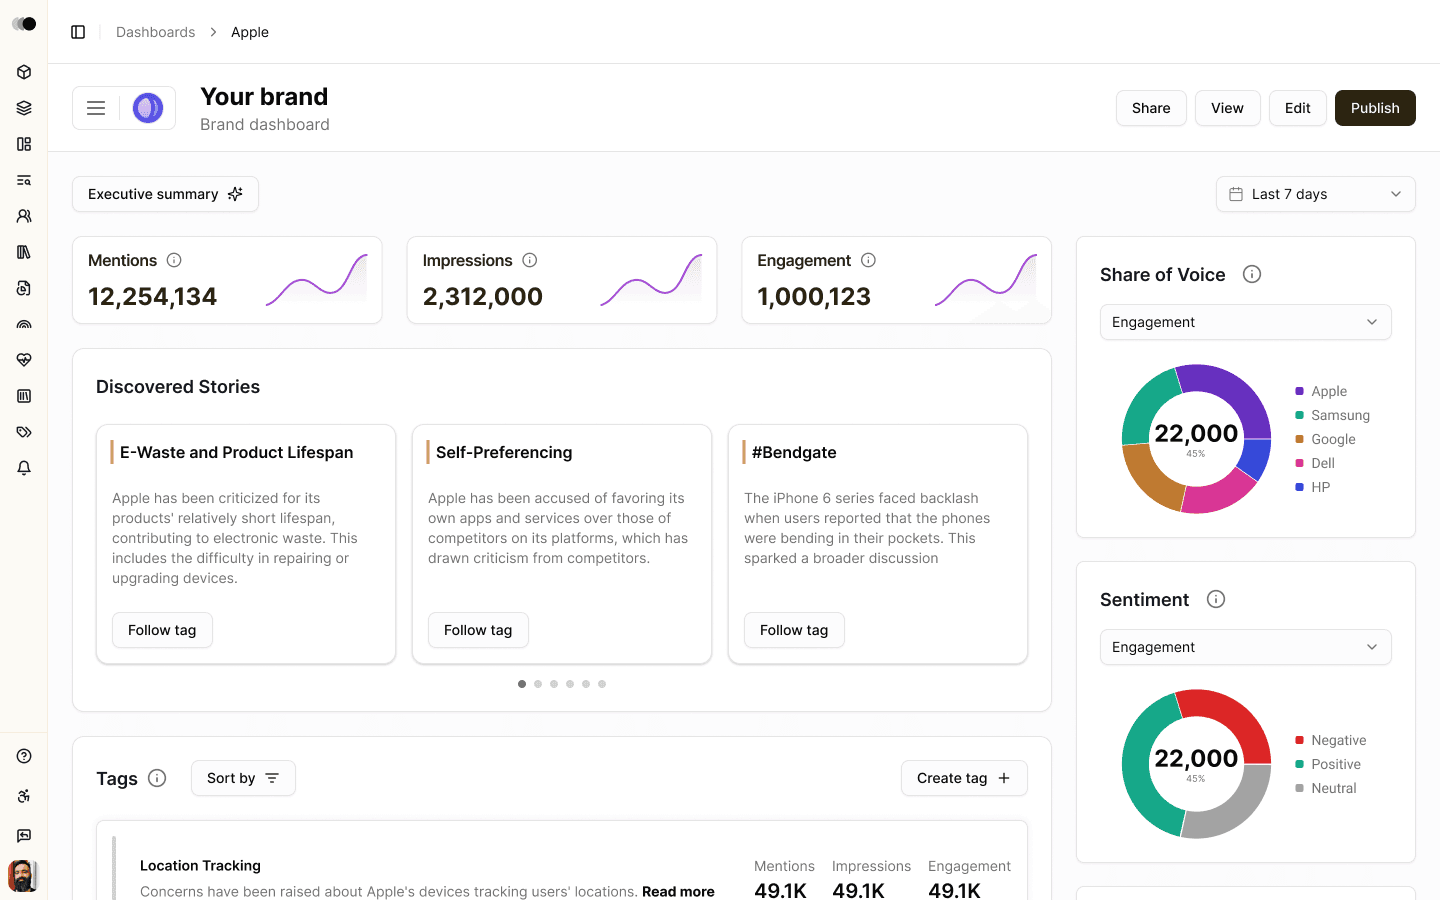Screen dimensions: 1440x900
Task: Open the library books icon in sidebar
Action: click(x=24, y=252)
